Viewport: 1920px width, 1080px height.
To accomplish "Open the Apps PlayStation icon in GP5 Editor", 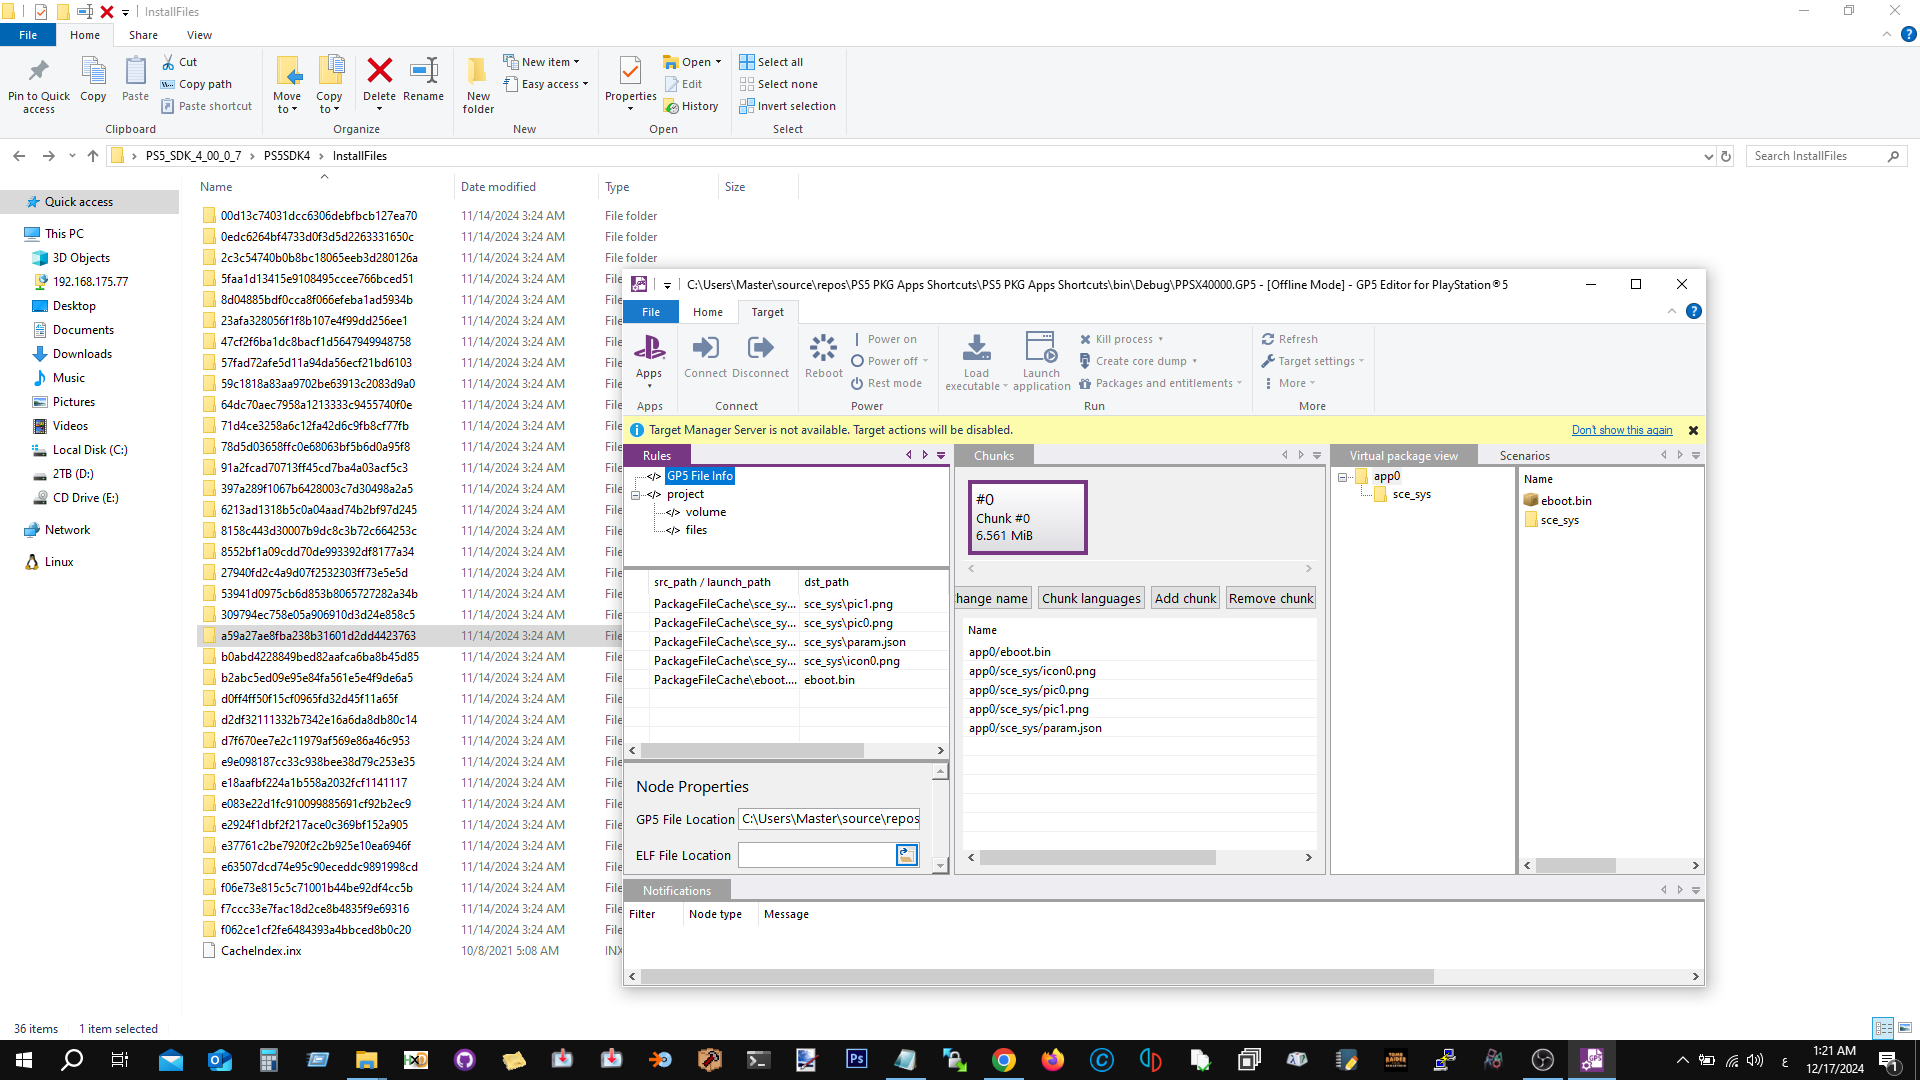I will [649, 350].
